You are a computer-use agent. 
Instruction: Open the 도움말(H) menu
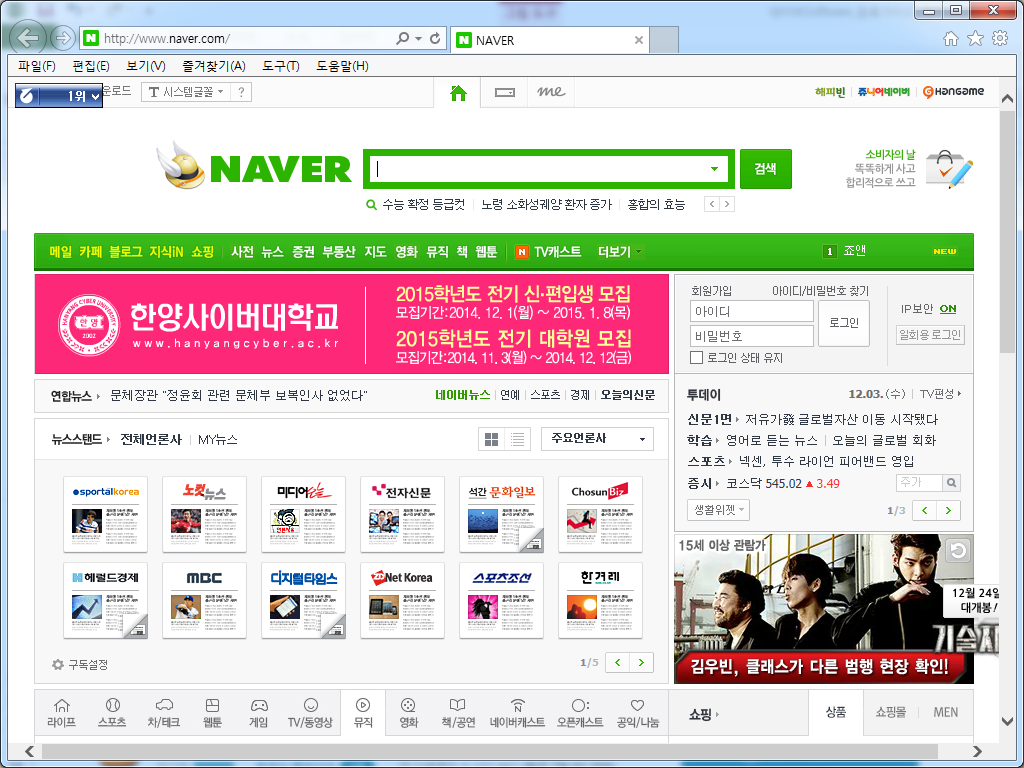coord(342,66)
